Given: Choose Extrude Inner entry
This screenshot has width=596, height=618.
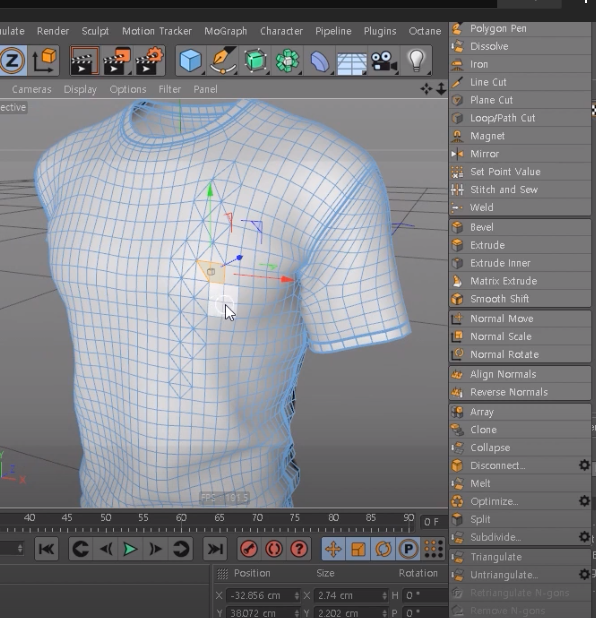Looking at the screenshot, I should point(520,263).
